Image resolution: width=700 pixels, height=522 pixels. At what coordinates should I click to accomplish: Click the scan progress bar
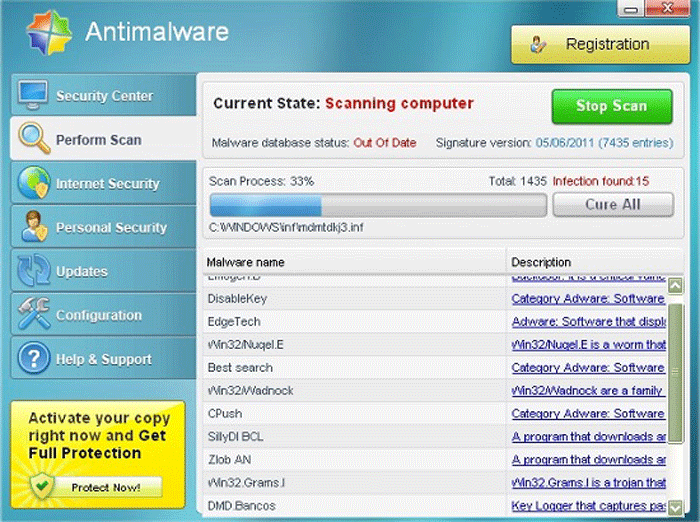pyautogui.click(x=377, y=205)
